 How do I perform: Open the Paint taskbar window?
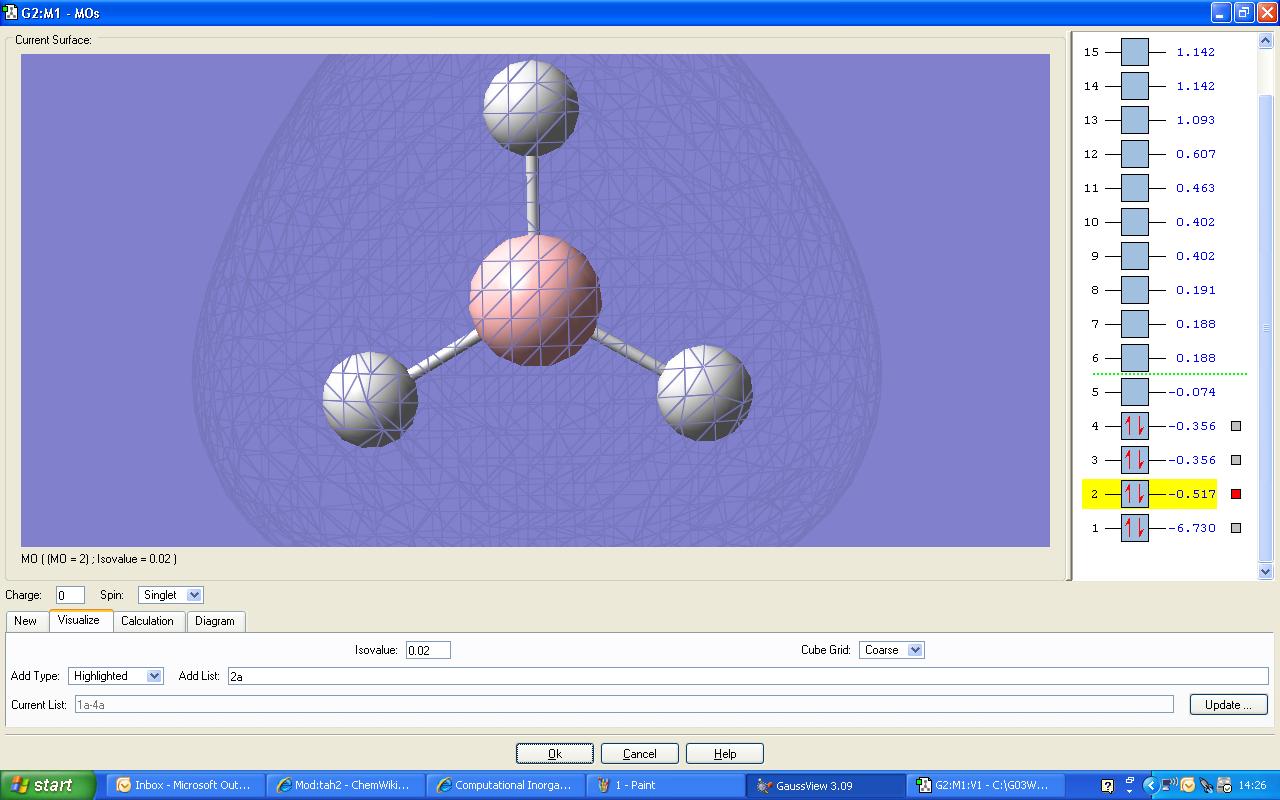665,785
